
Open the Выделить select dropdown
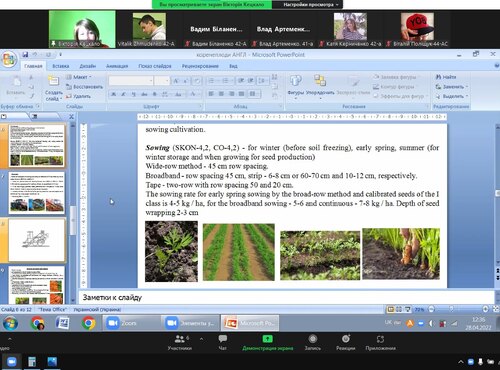(452, 96)
